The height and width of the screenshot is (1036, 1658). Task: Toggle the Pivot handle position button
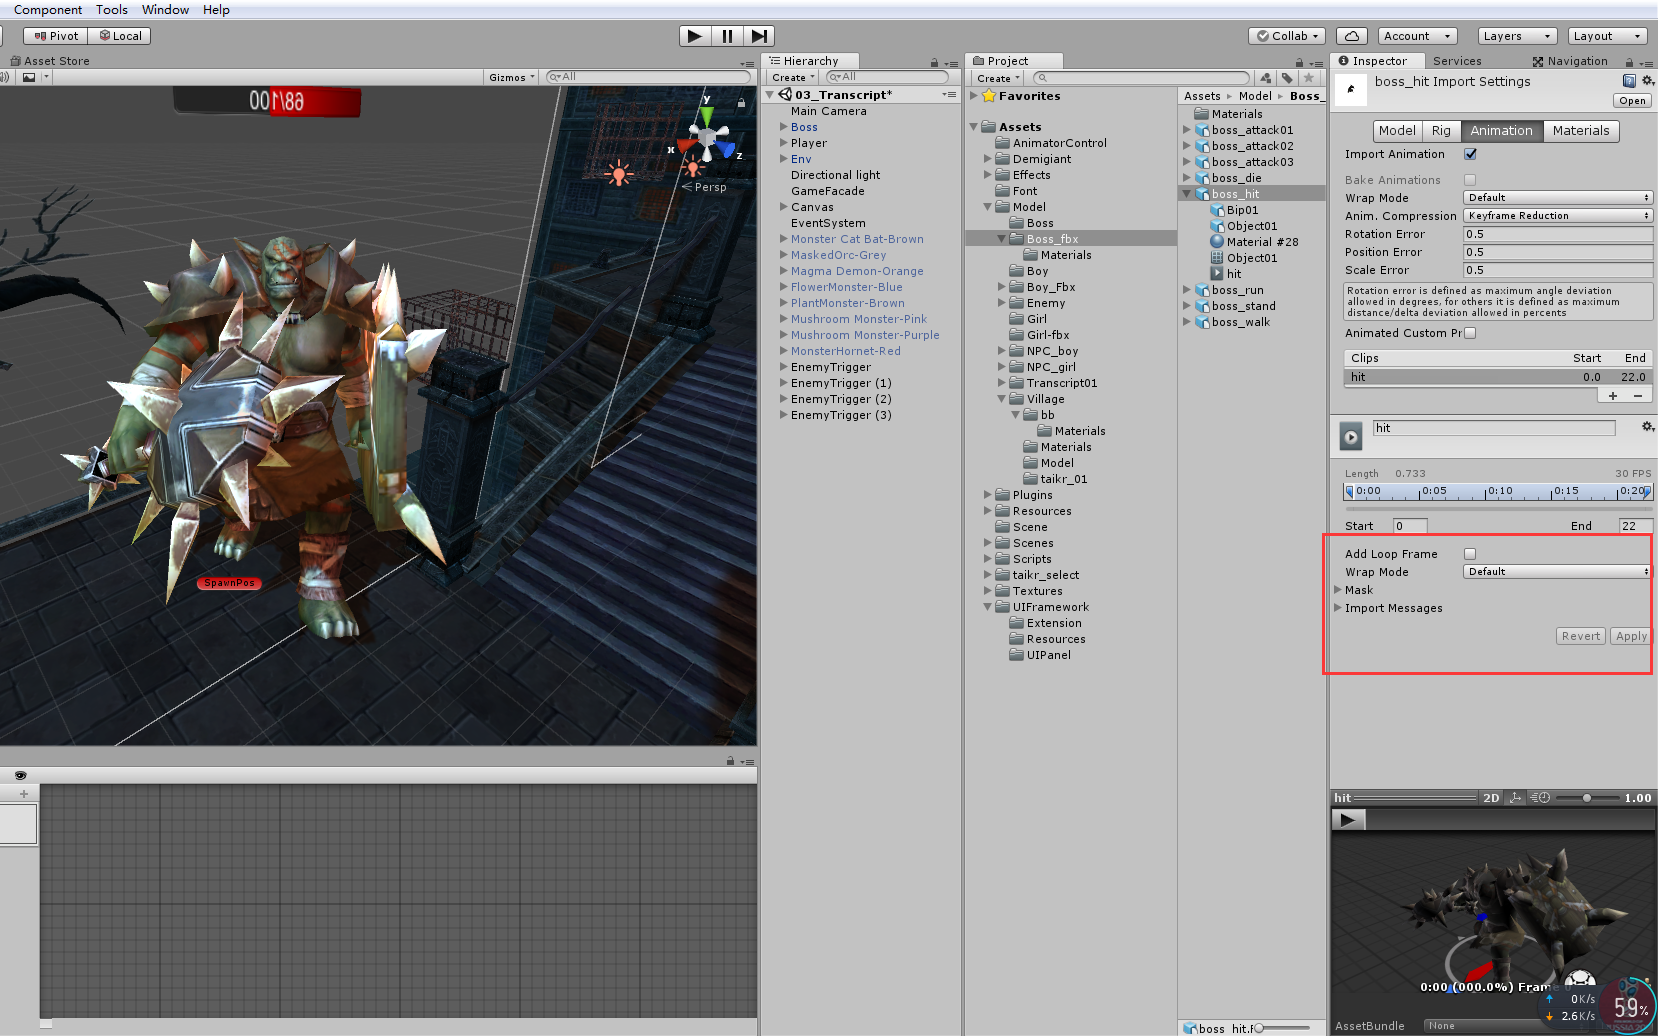(56, 36)
